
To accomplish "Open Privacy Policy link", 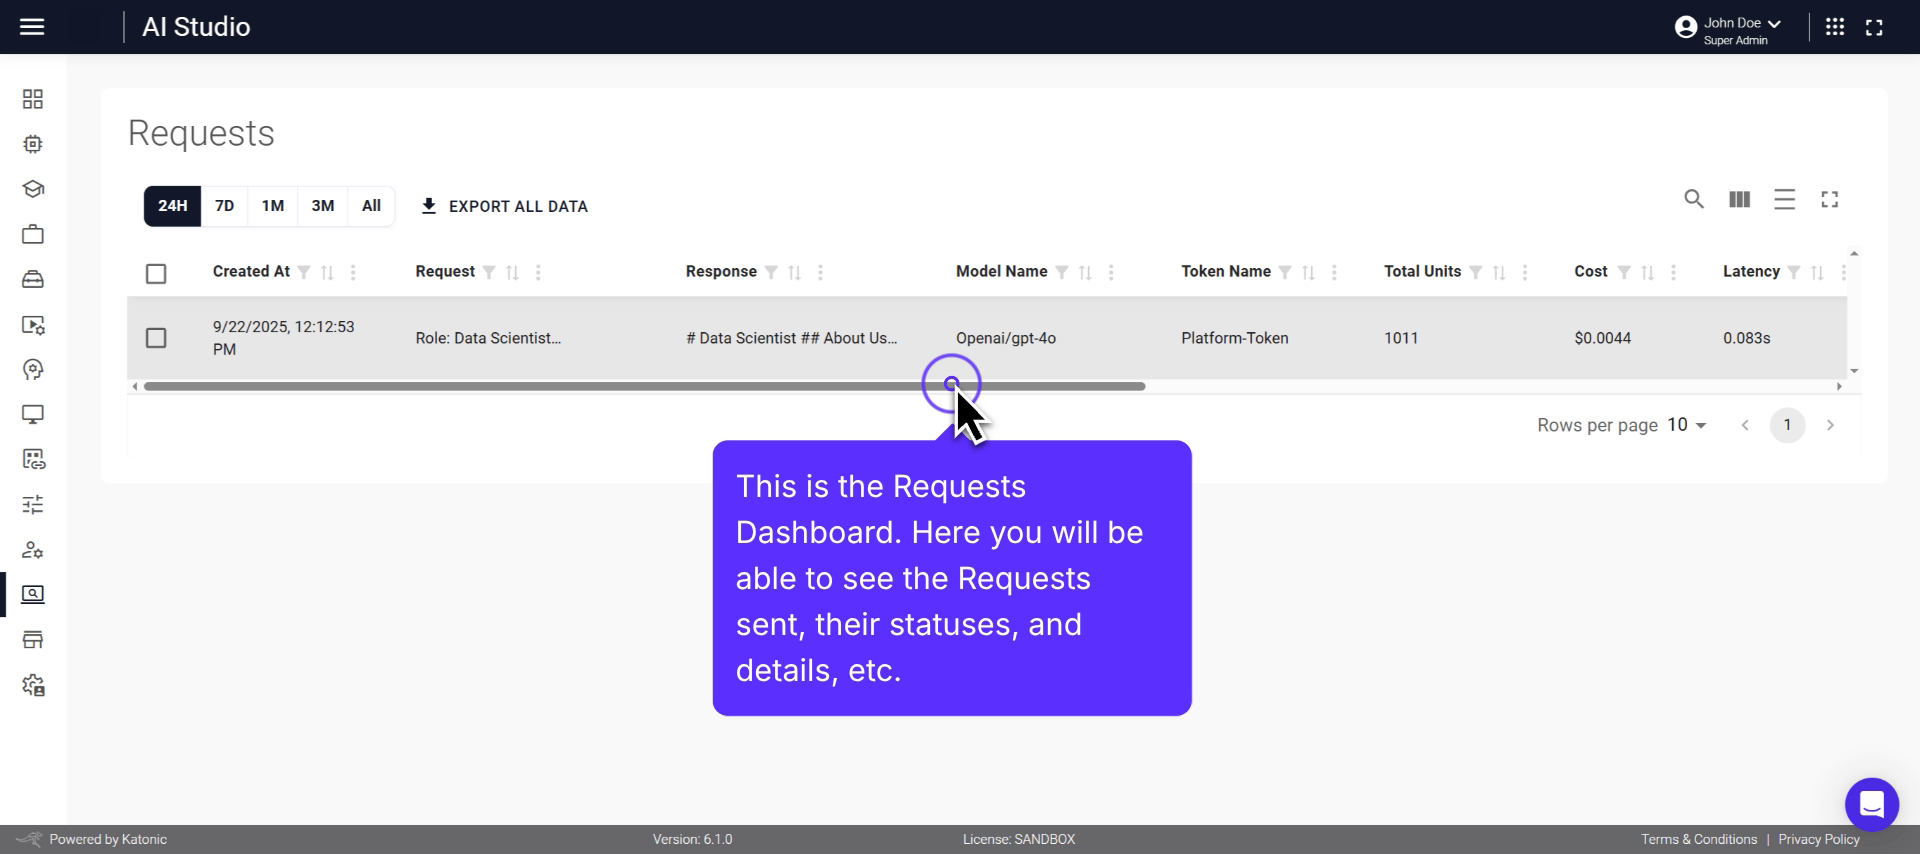I will 1819,840.
